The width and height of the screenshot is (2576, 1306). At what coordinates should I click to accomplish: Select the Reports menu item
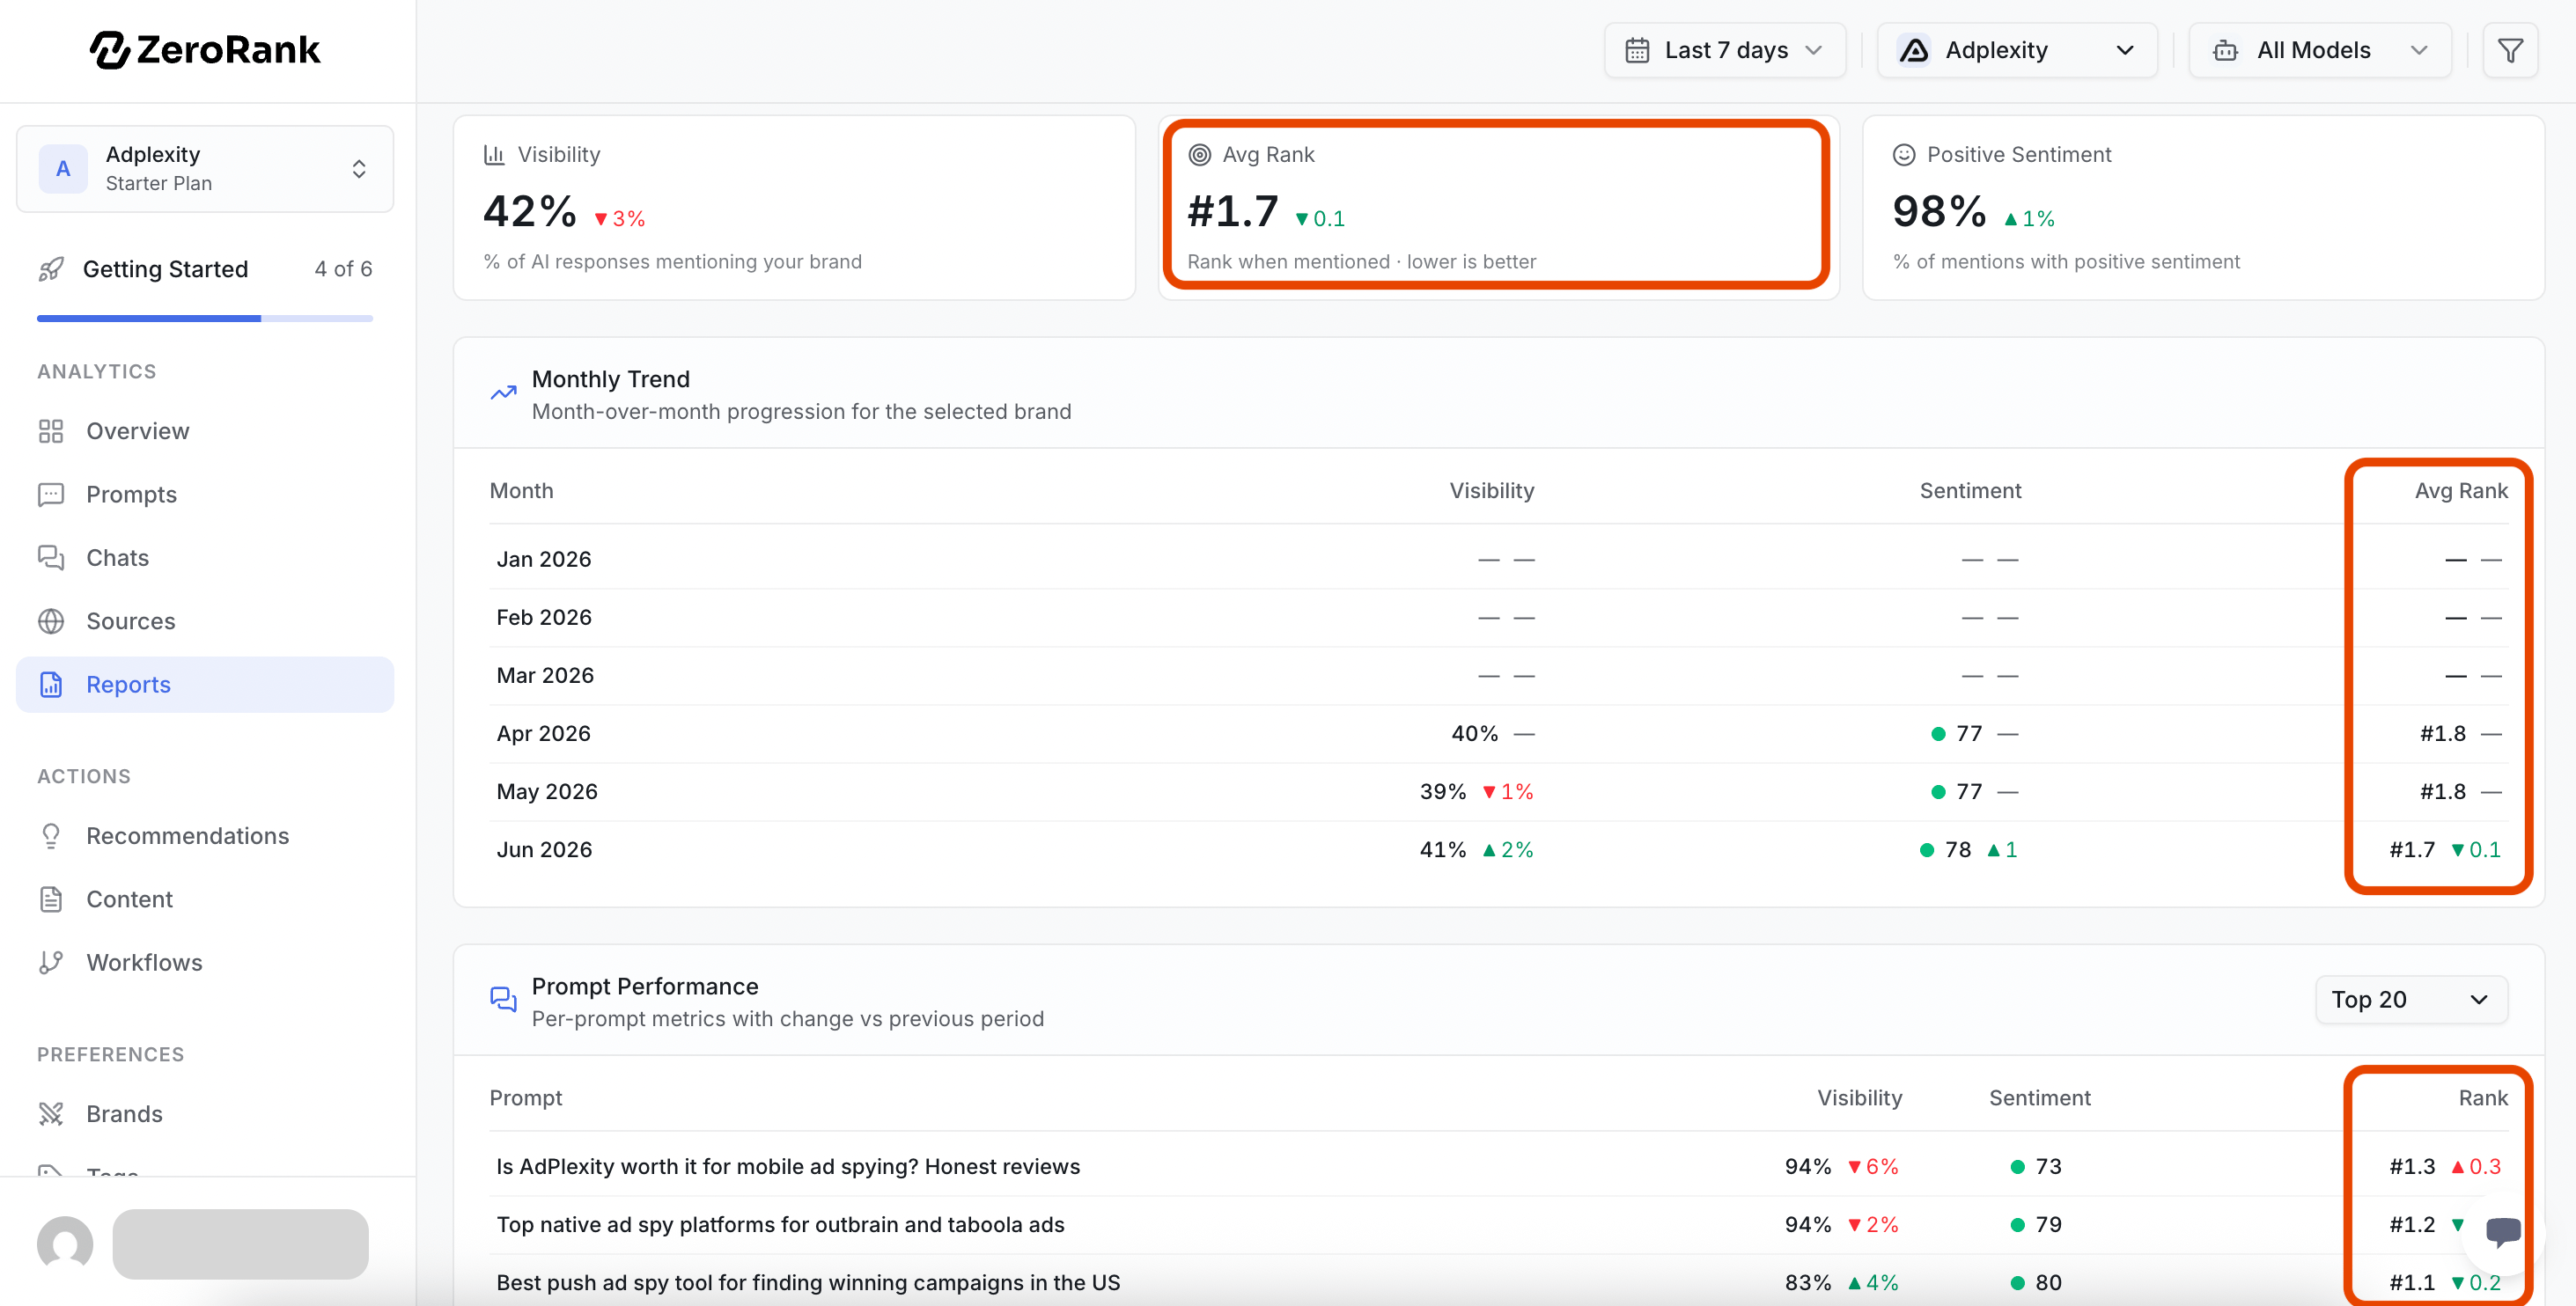[x=205, y=684]
